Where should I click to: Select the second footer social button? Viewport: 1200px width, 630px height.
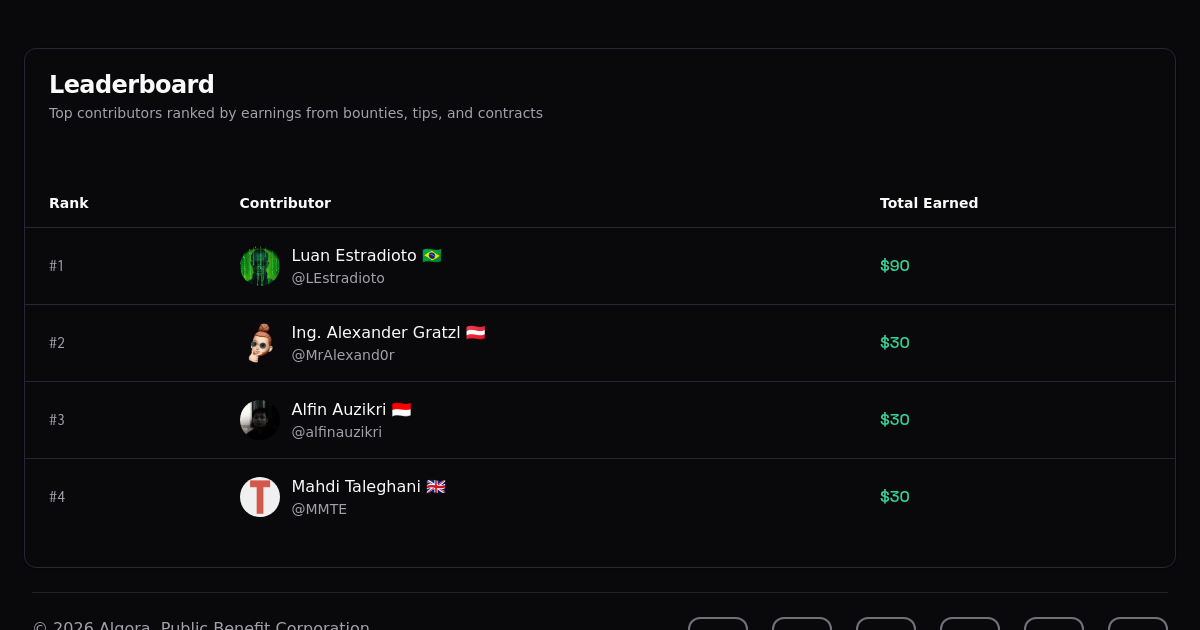click(802, 625)
